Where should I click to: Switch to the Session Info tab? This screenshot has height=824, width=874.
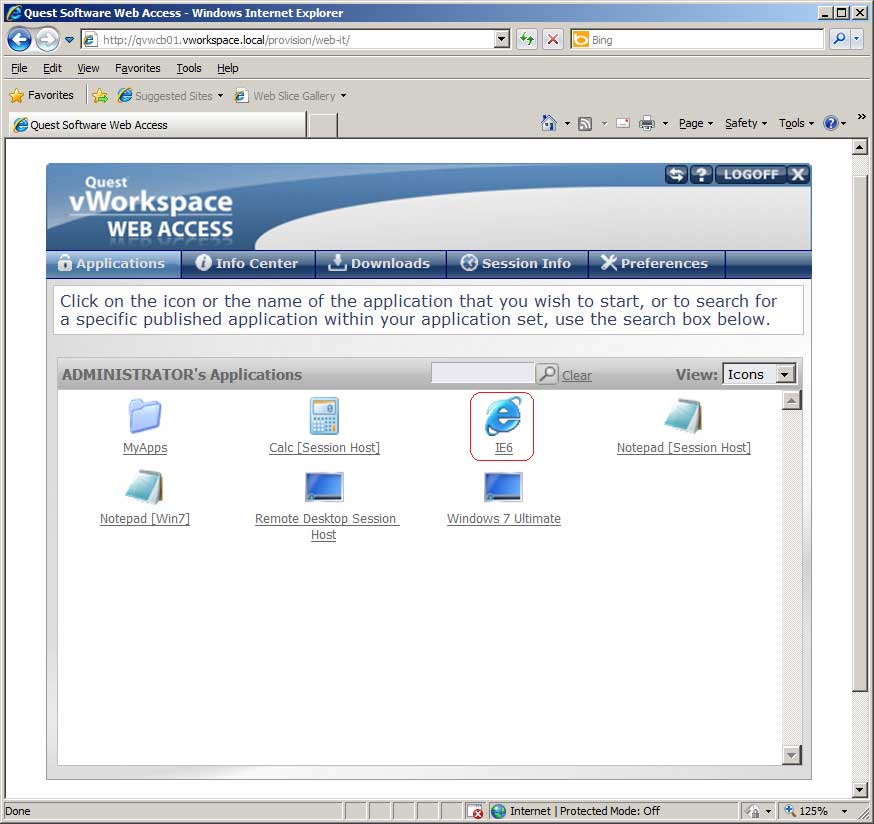(517, 263)
